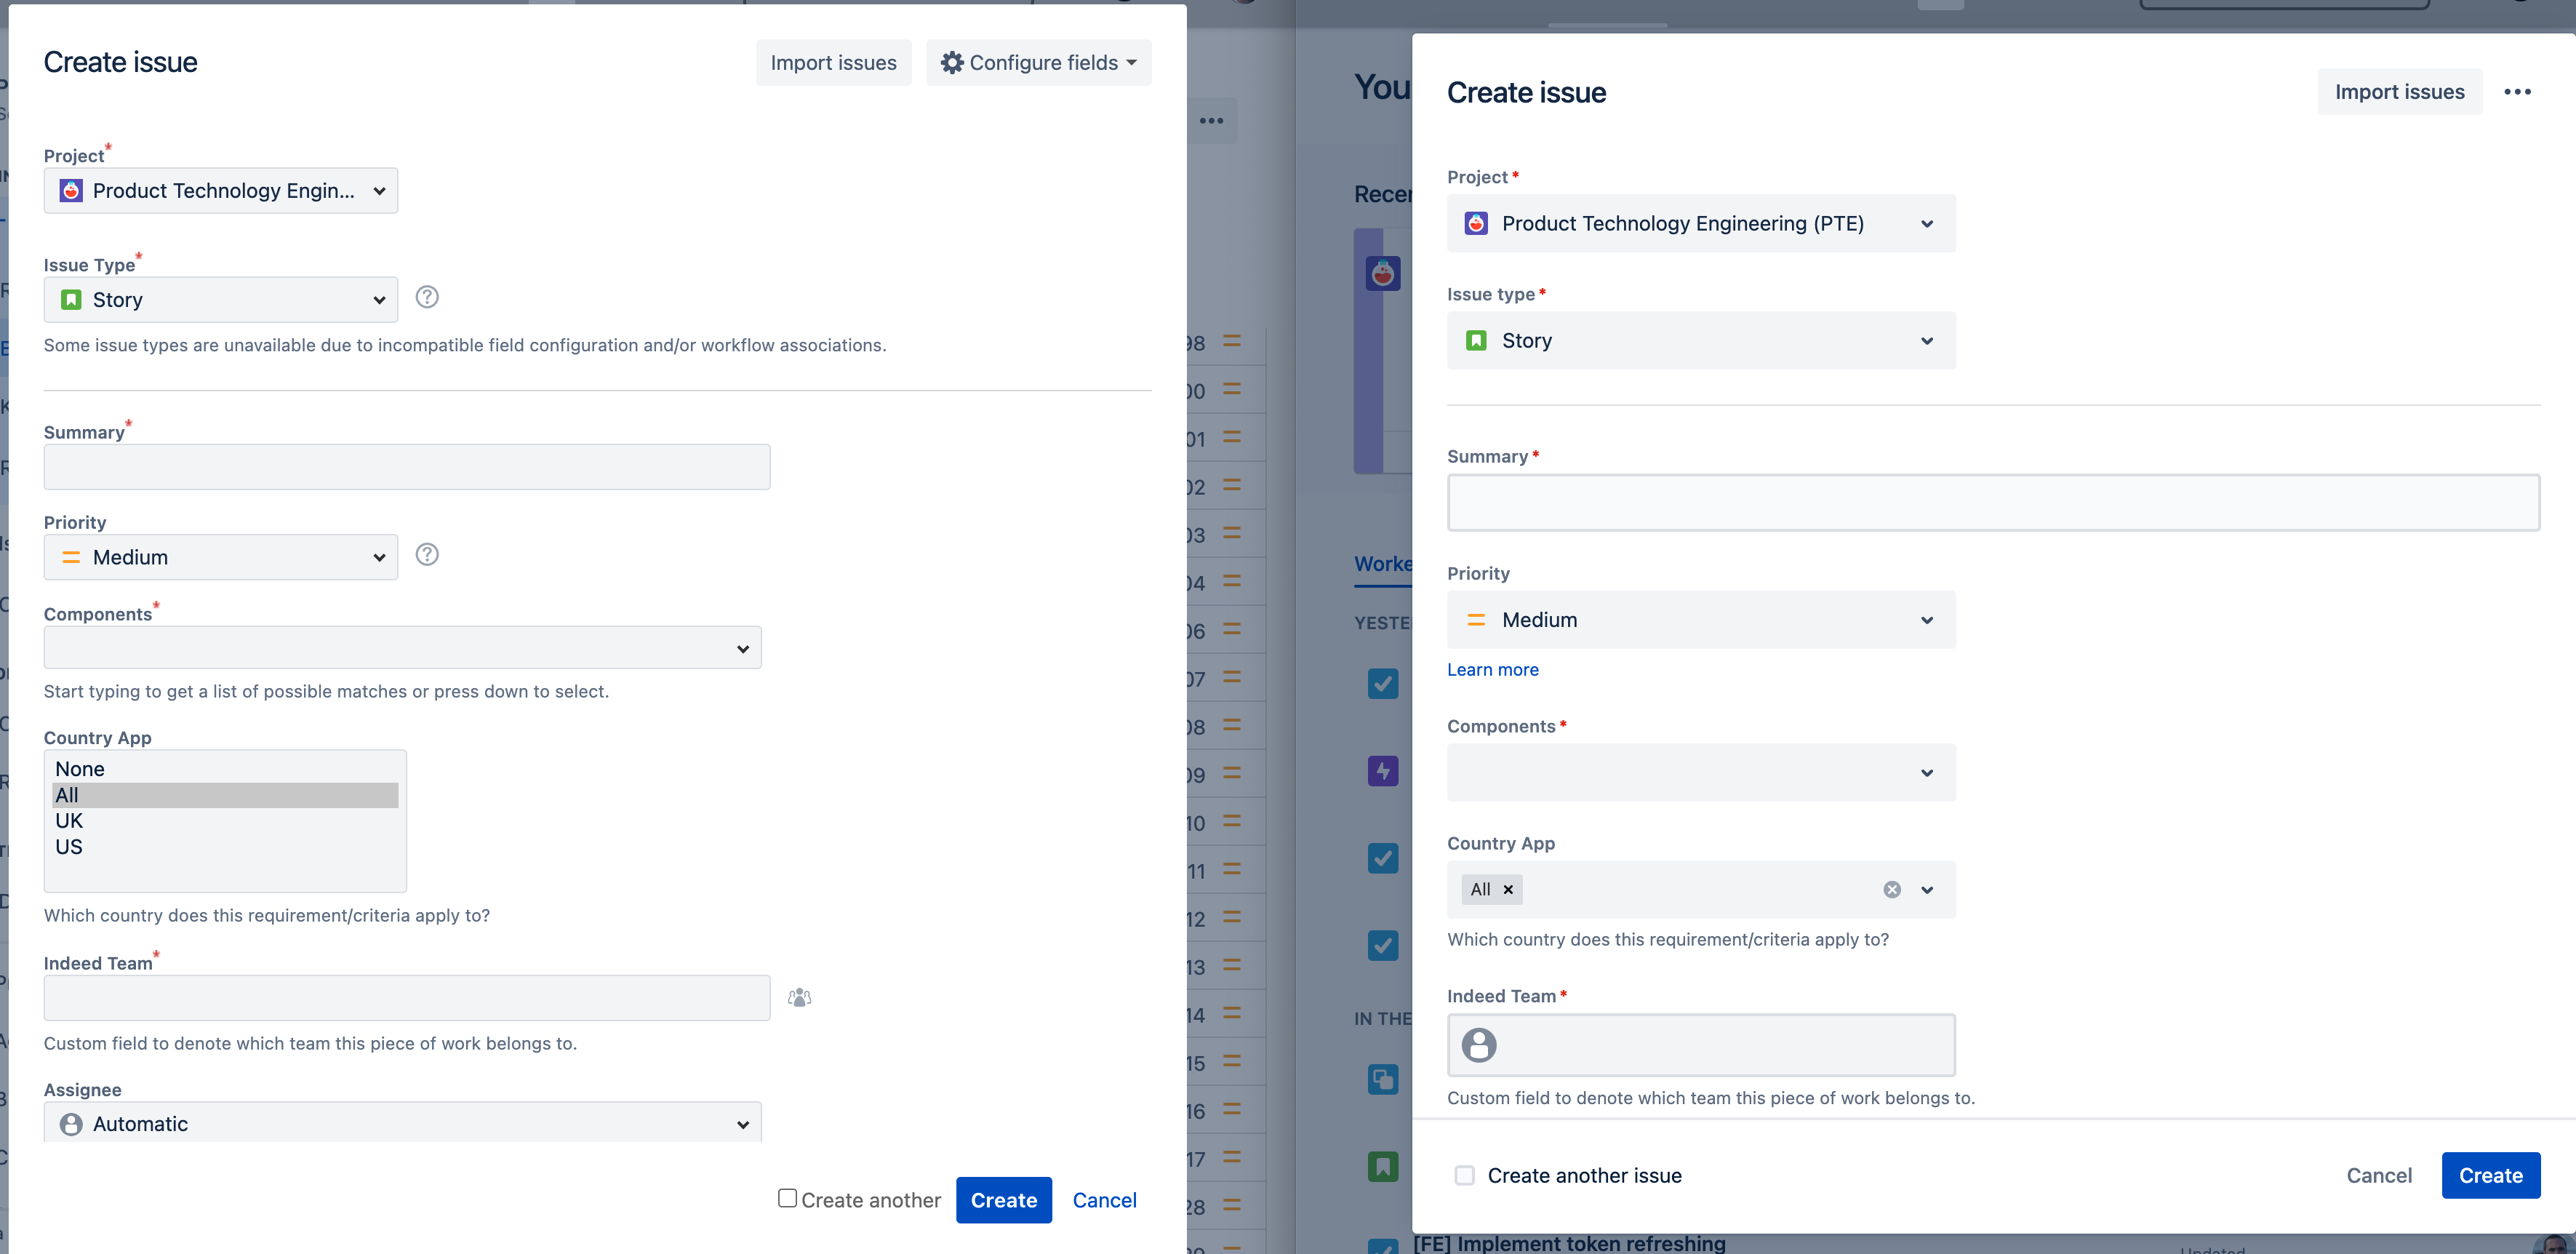The image size is (2576, 1254).
Task: Click the blue subtask icon in background list
Action: tap(1383, 1079)
